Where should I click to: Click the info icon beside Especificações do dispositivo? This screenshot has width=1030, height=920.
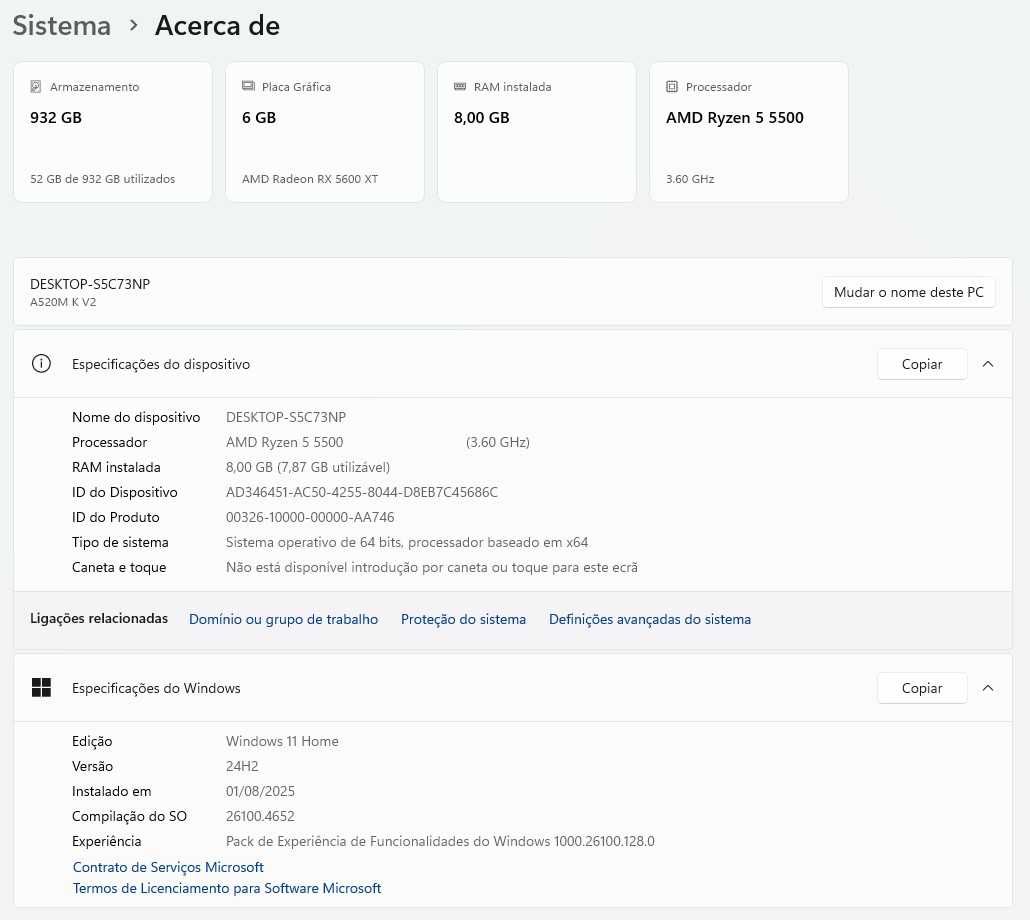[41, 364]
